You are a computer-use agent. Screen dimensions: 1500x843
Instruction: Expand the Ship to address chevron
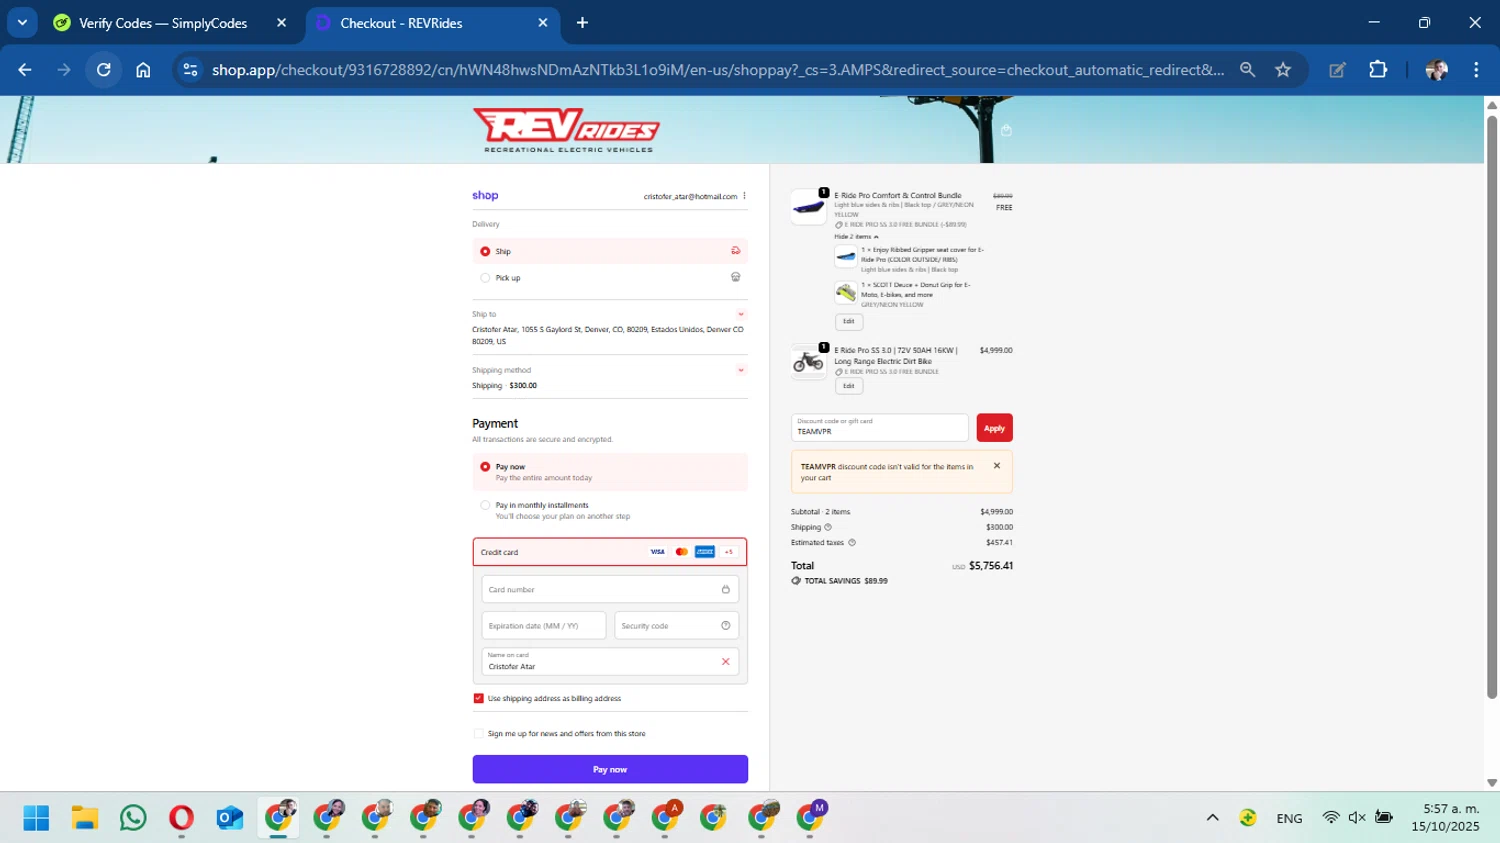pos(741,314)
